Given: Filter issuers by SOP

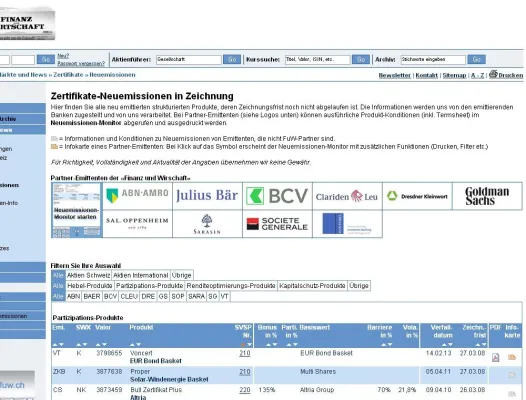Looking at the screenshot, I should pos(178,296).
